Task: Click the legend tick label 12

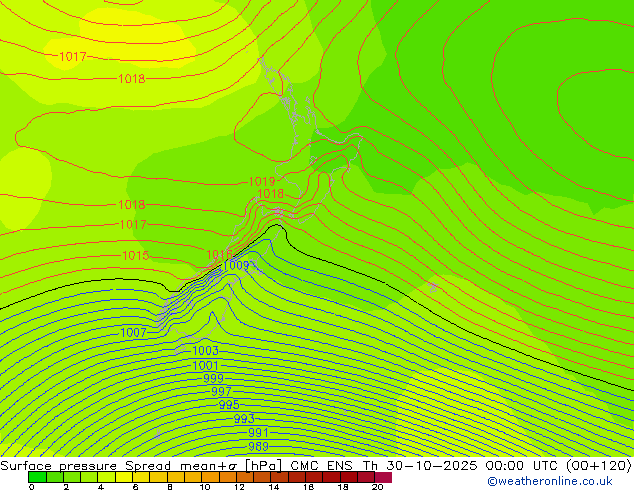Action: click(239, 487)
